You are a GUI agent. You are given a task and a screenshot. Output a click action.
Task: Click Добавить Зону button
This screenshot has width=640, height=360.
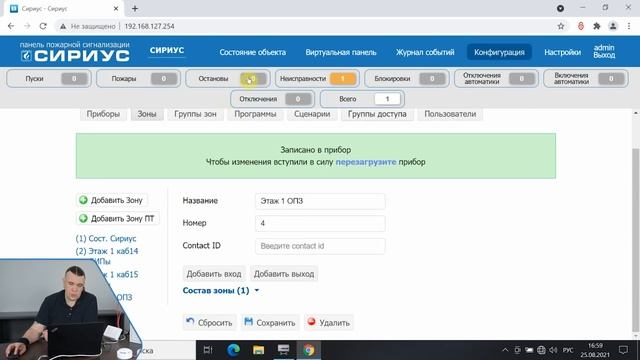click(112, 200)
